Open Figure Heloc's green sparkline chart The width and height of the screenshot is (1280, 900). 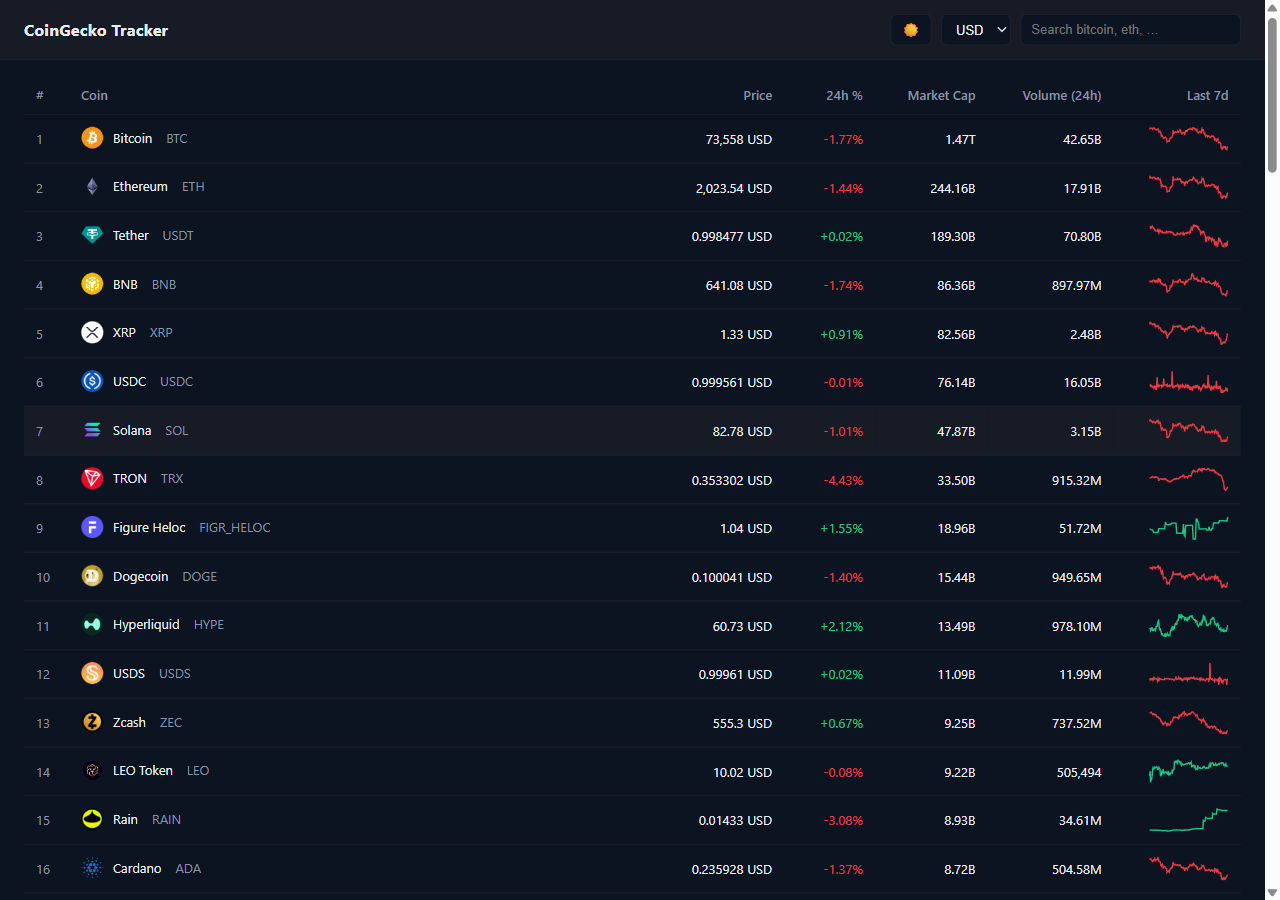(1189, 527)
